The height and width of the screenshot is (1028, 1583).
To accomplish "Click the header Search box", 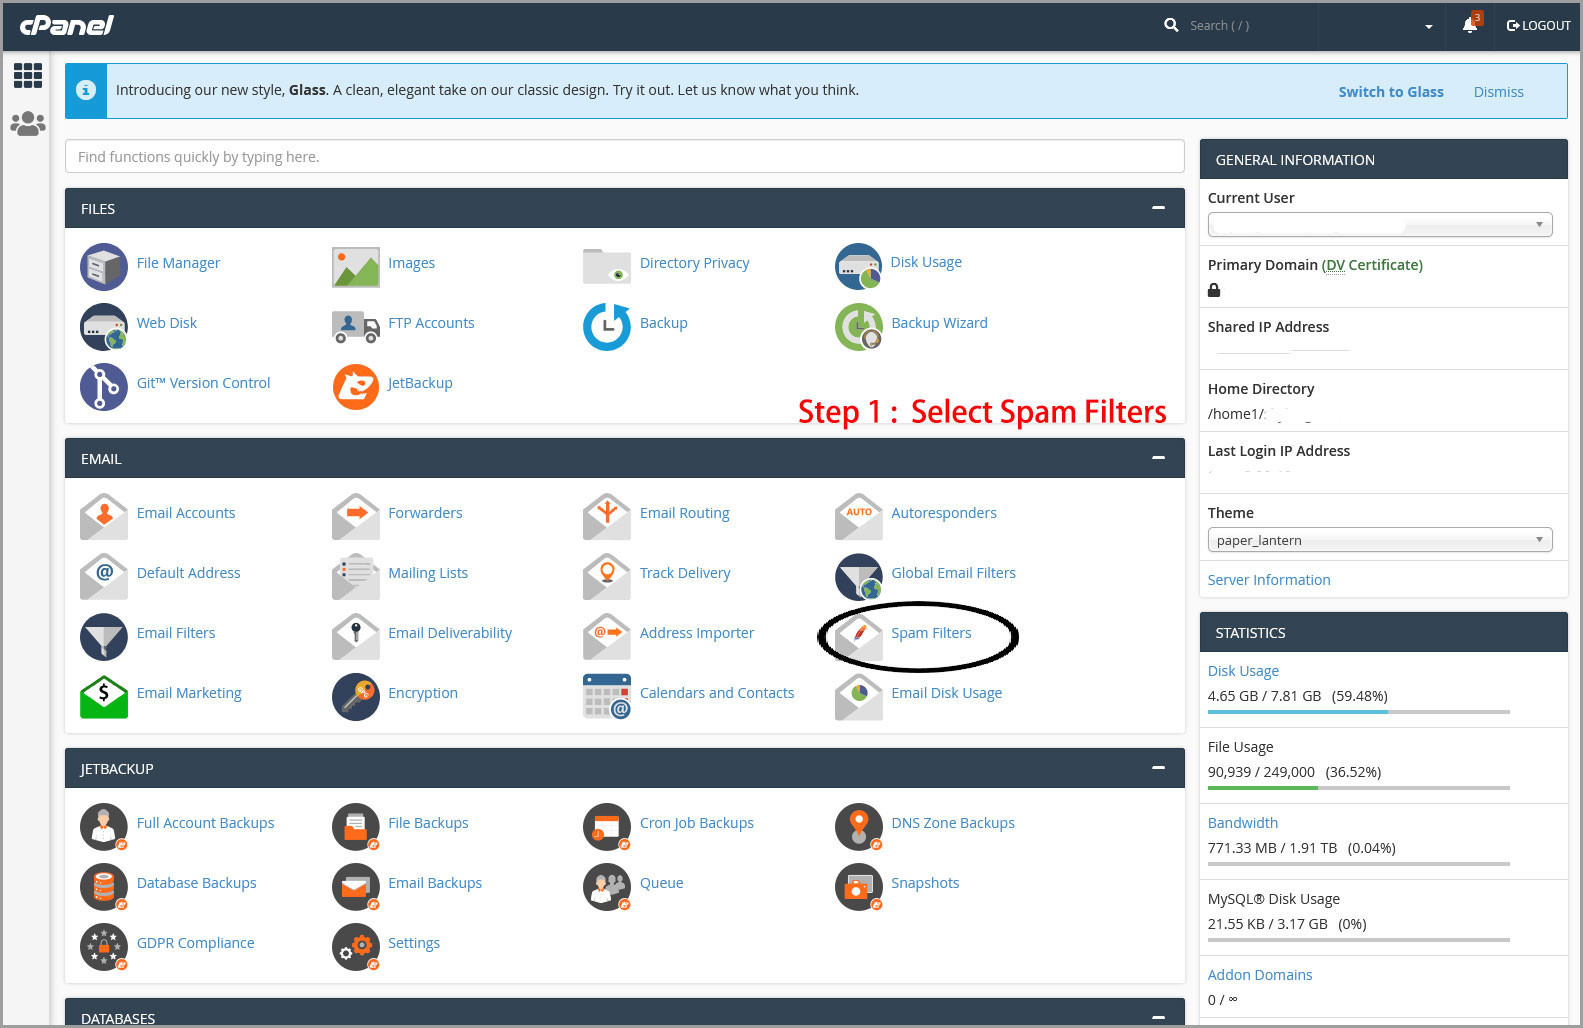I will [x=1238, y=26].
